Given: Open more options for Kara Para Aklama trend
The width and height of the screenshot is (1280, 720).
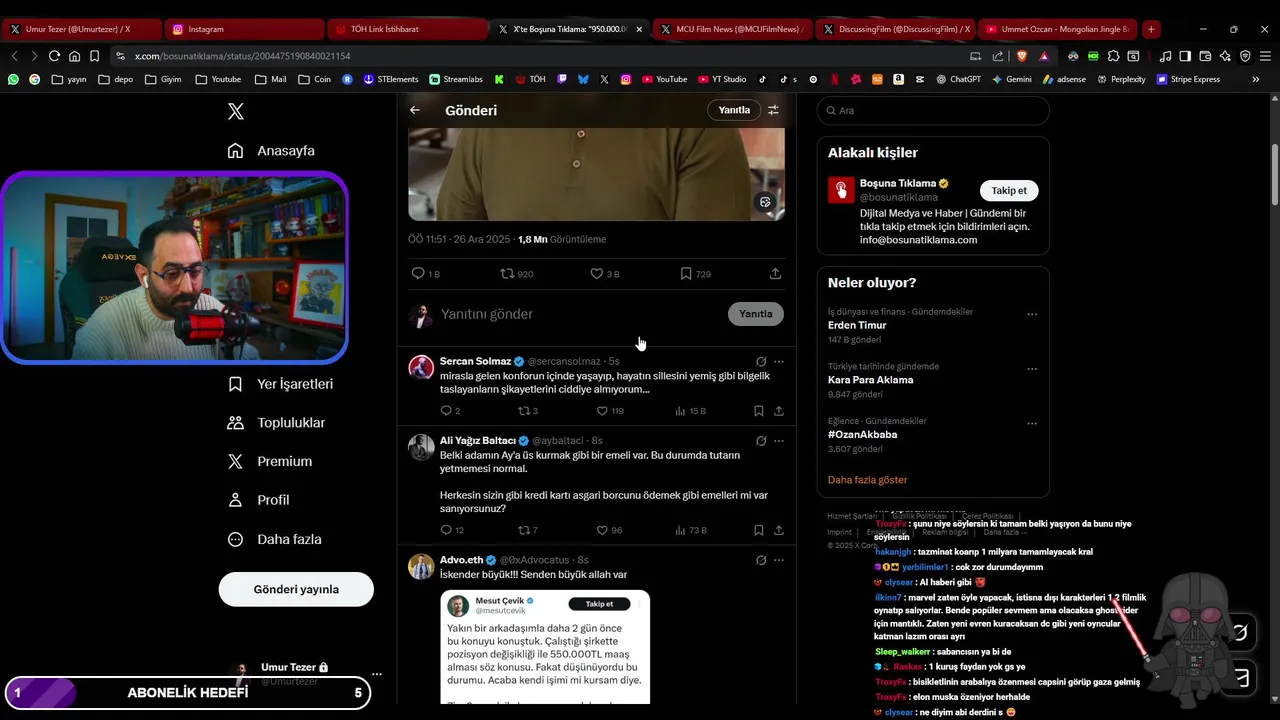Looking at the screenshot, I should coord(1032,369).
